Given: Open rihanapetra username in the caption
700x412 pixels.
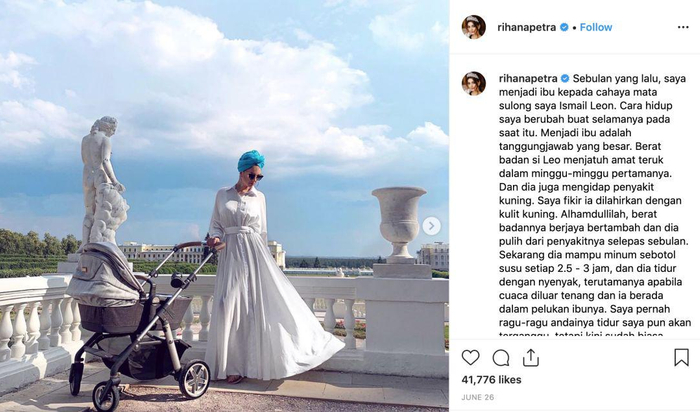Looking at the screenshot, I should [x=528, y=79].
